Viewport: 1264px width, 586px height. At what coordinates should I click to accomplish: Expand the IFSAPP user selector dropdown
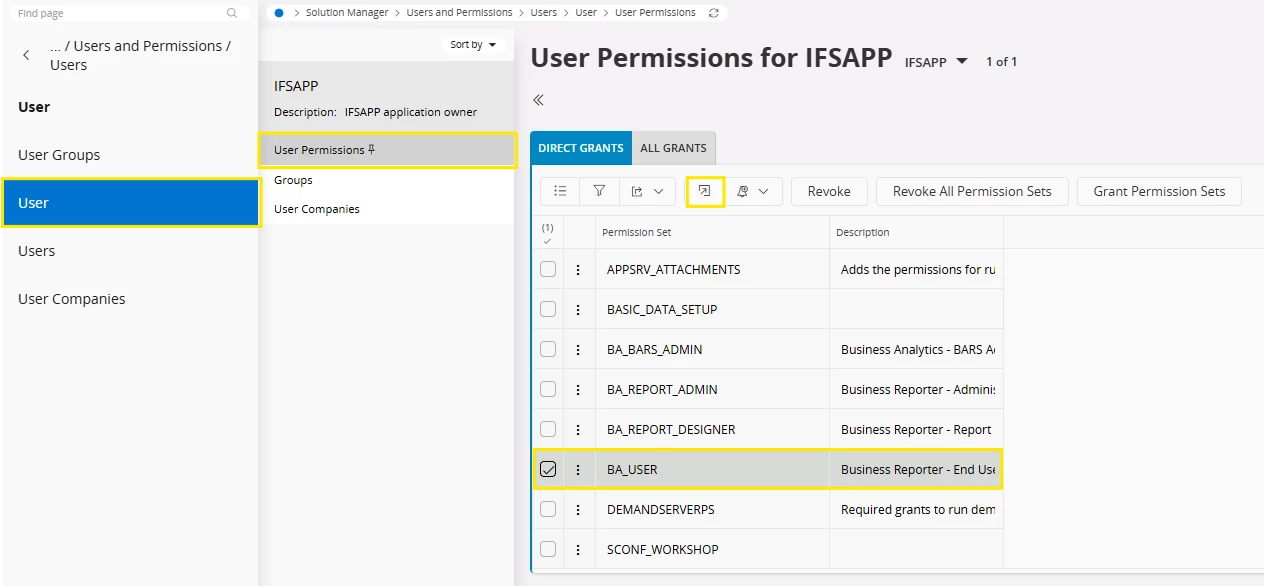(936, 62)
